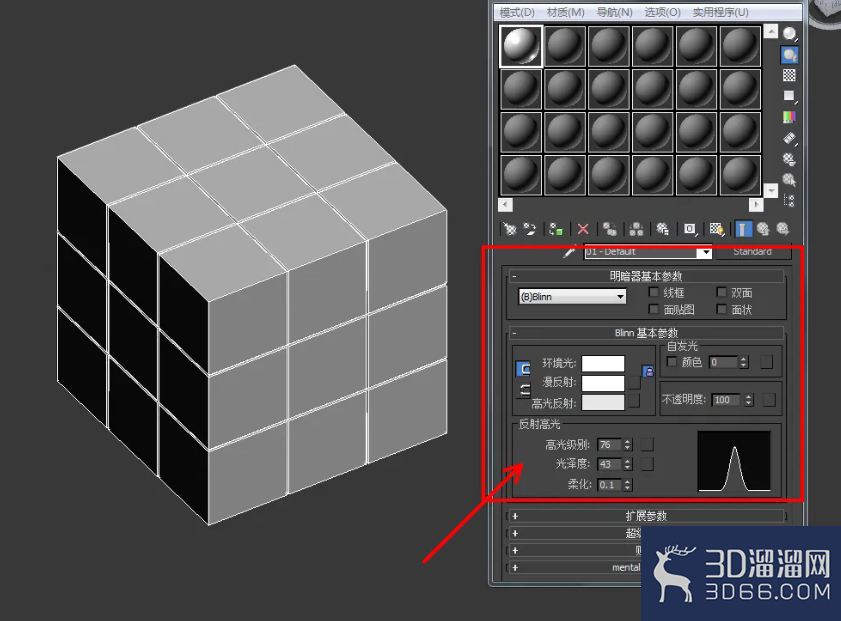Open the 选项(O) menu
This screenshot has width=841, height=621.
663,12
